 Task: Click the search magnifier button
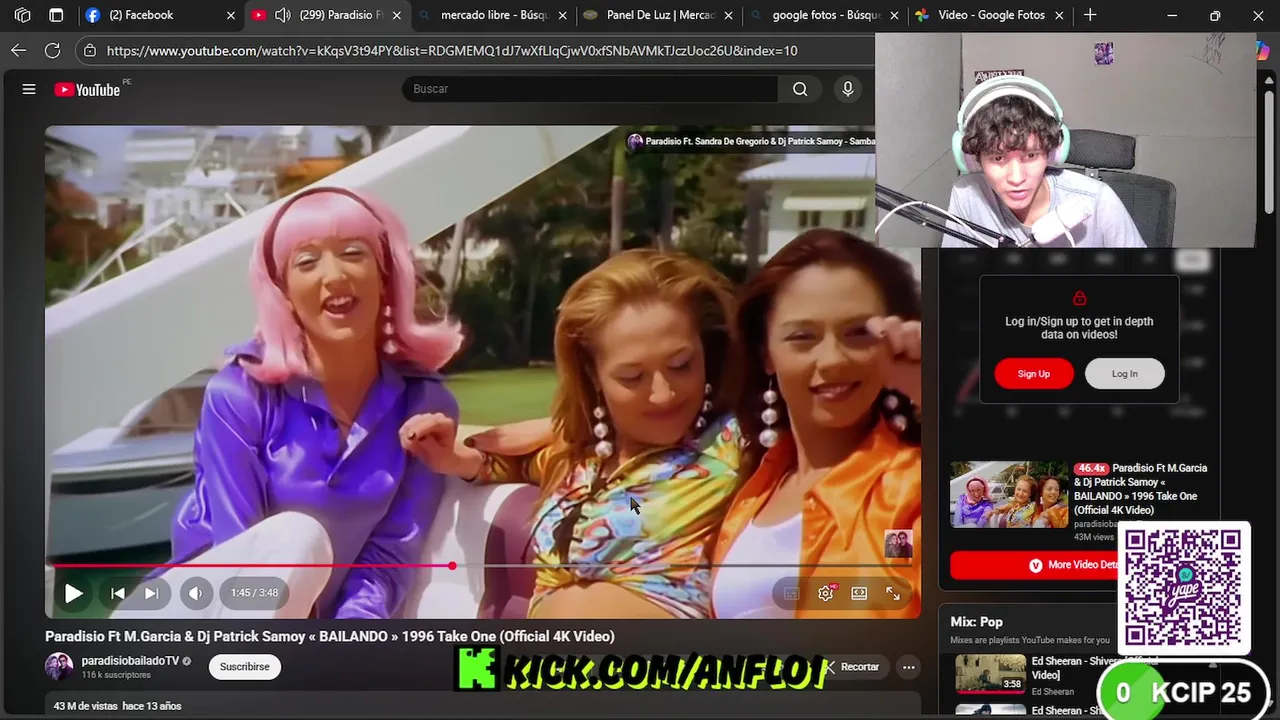[x=800, y=89]
